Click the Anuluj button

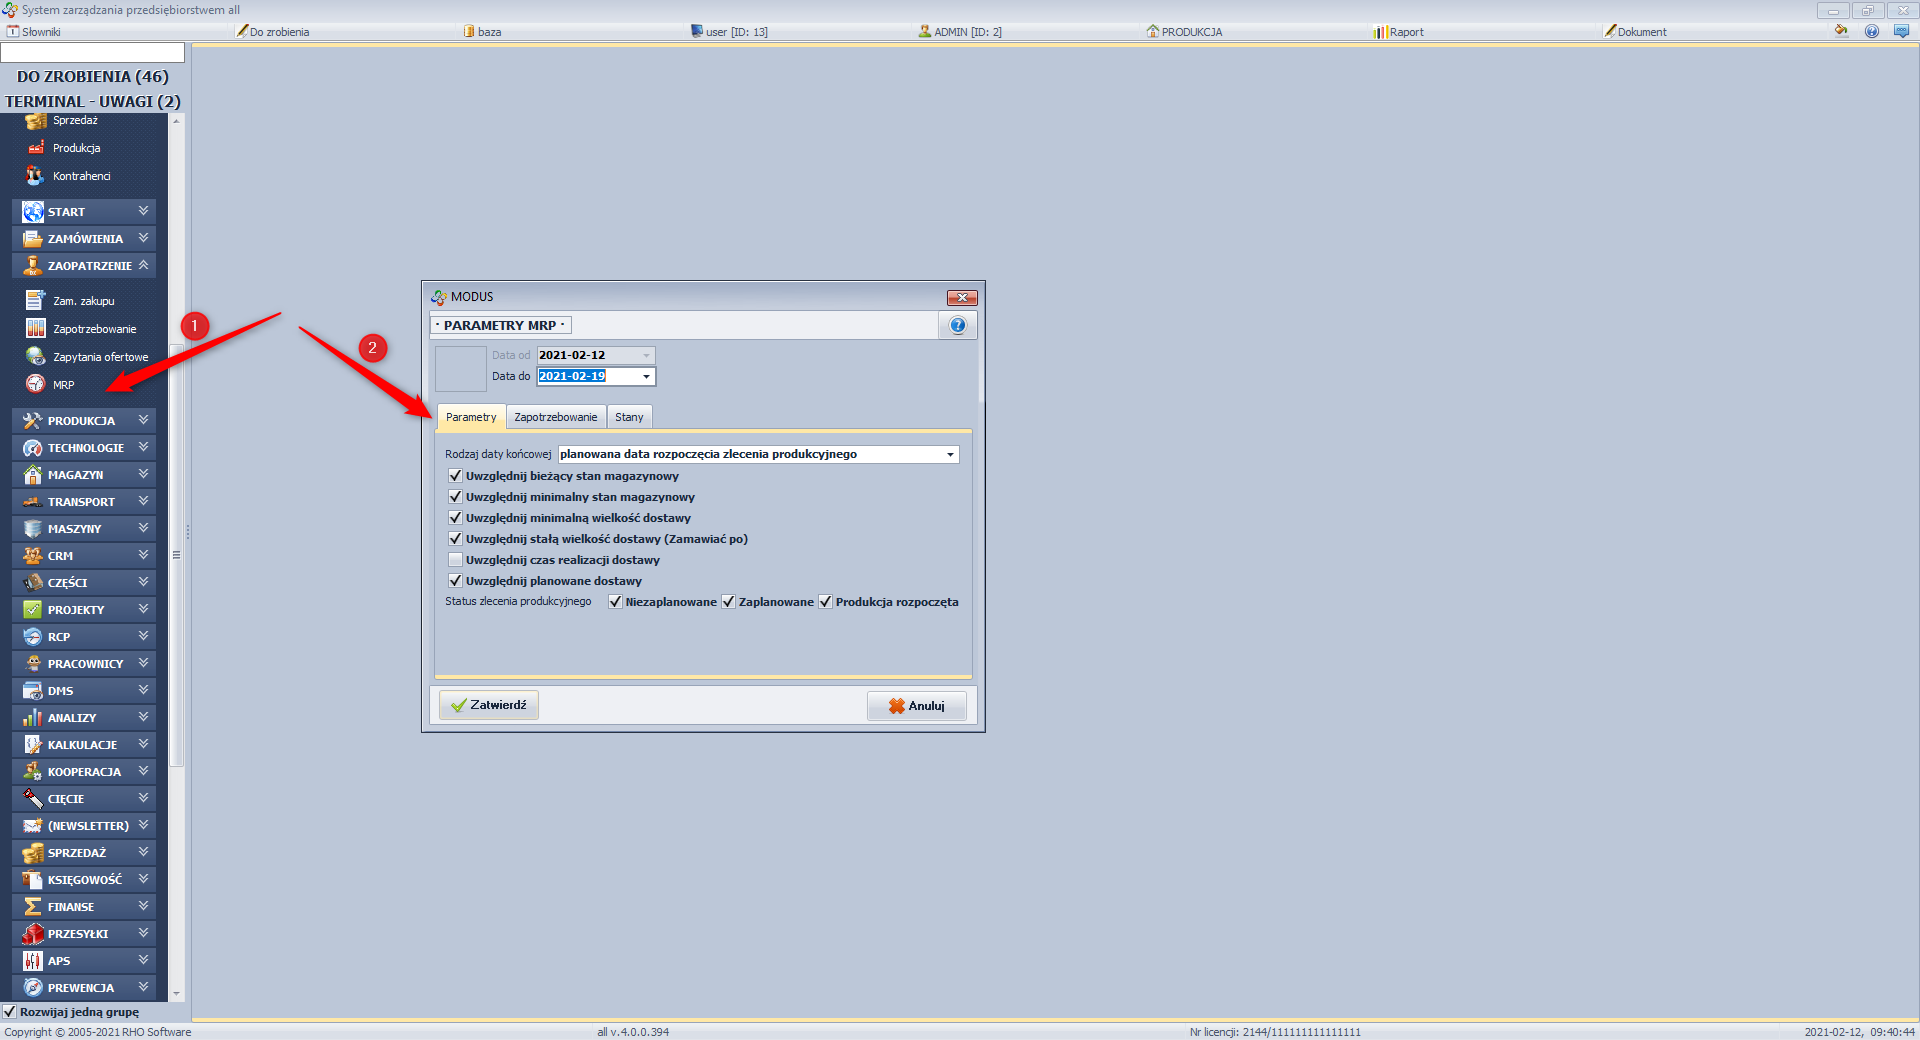point(916,706)
